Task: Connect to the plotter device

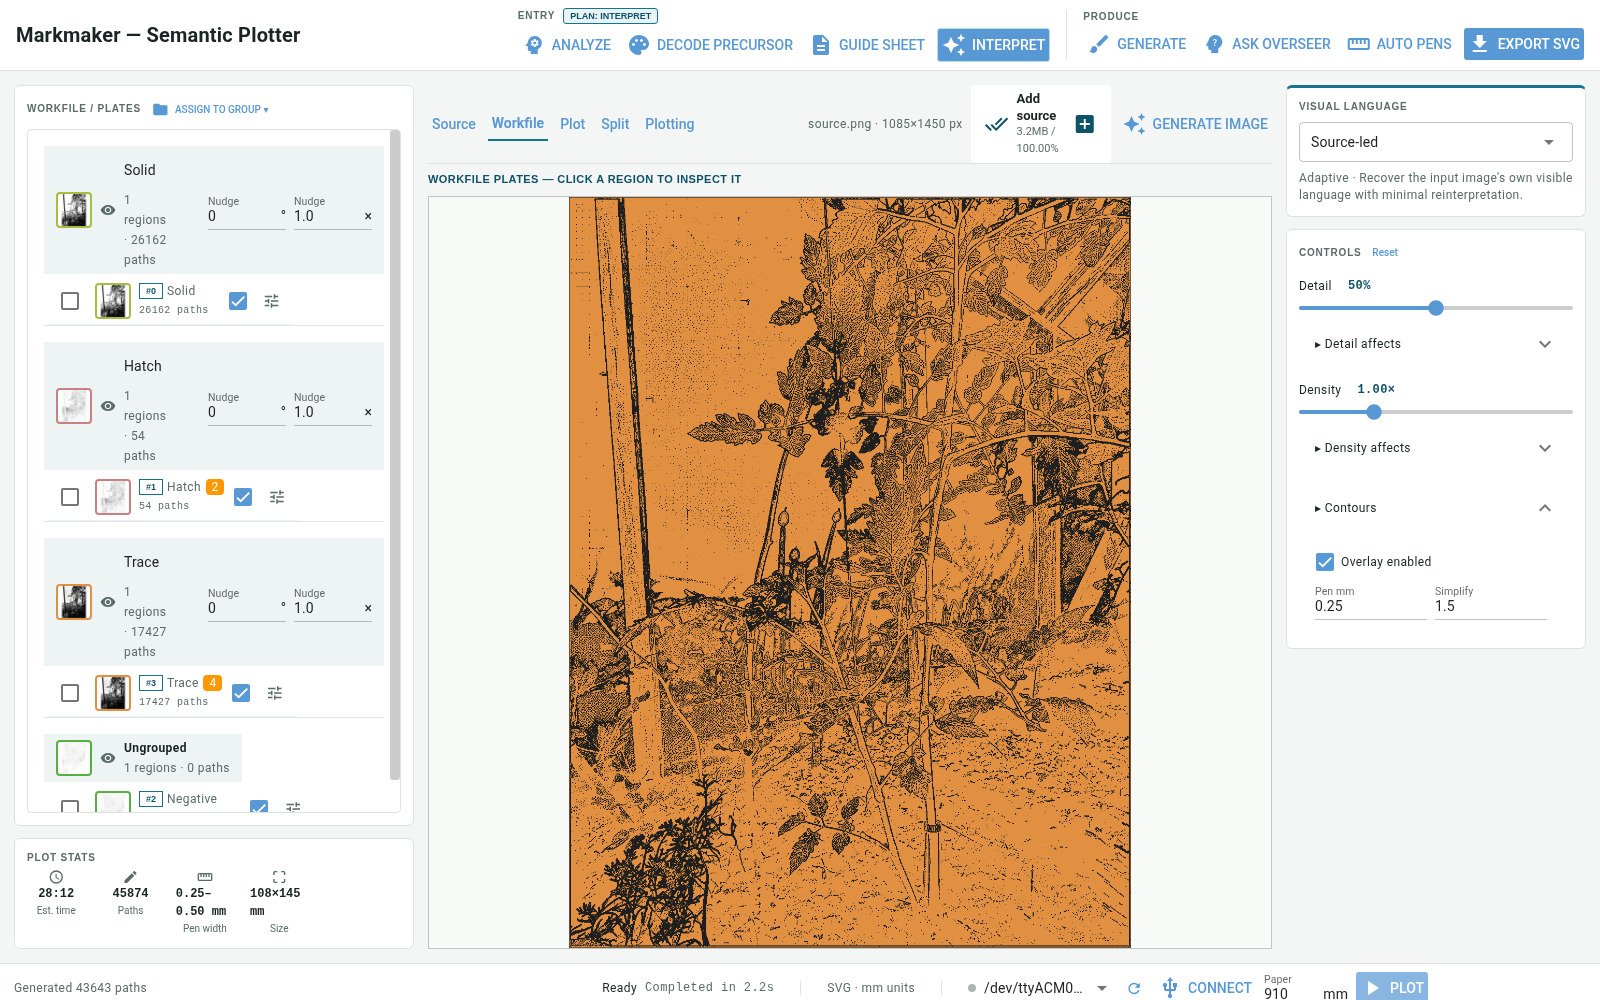Action: (1207, 988)
